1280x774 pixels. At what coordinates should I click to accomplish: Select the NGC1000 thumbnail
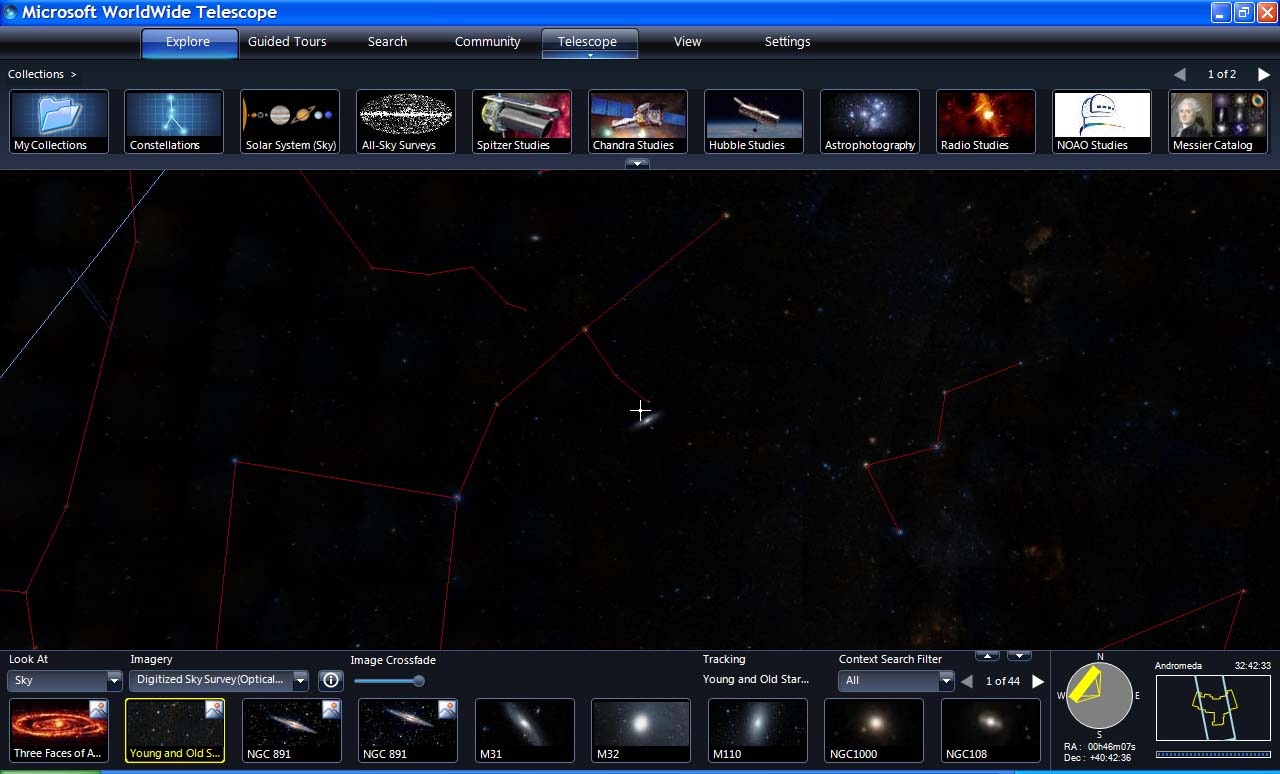pos(874,730)
